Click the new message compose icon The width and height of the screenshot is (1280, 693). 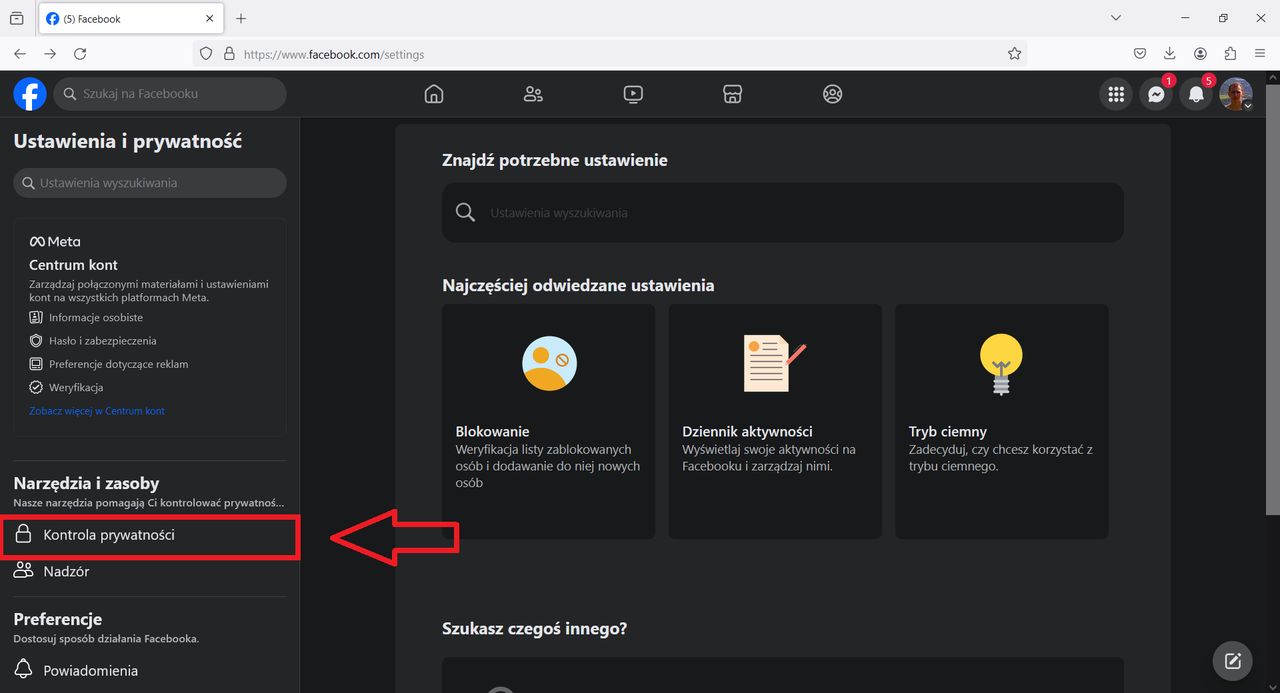click(1233, 660)
